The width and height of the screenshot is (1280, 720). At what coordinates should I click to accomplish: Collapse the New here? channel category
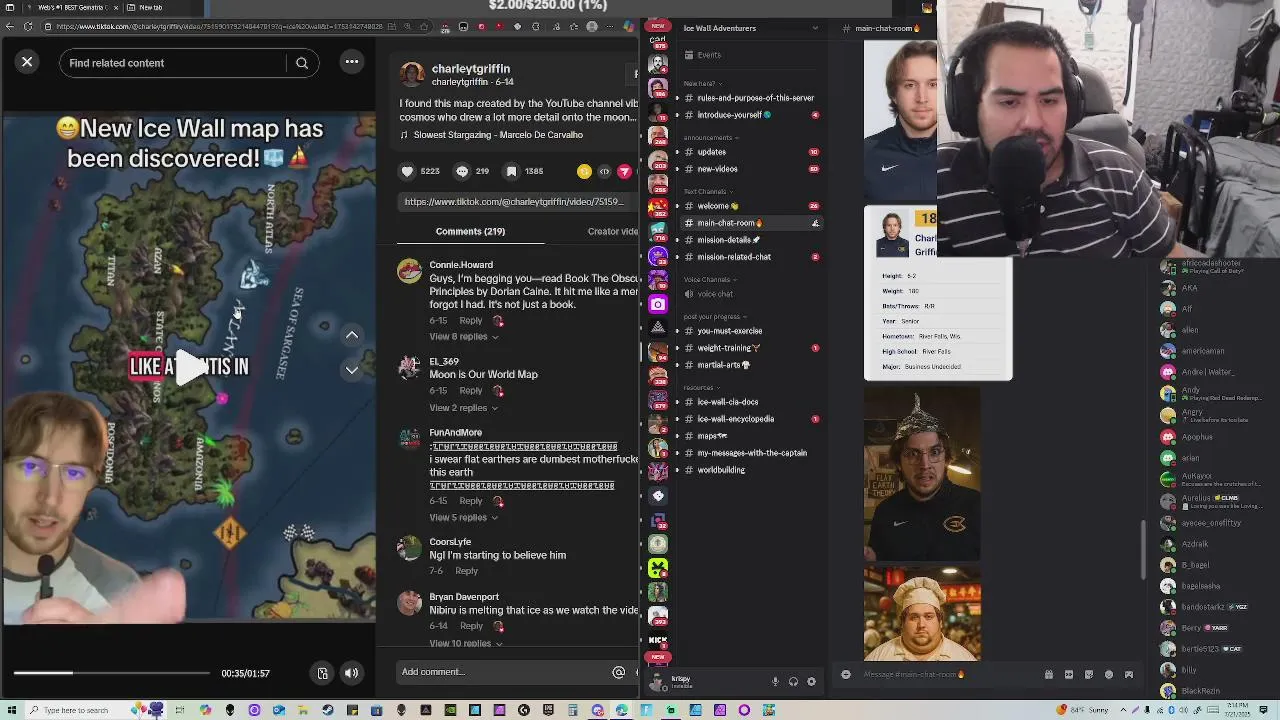tap(703, 83)
